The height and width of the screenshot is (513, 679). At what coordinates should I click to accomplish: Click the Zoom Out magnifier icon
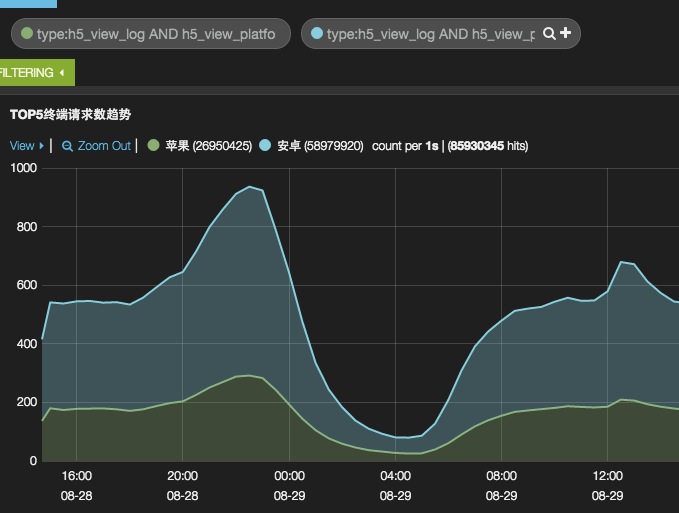[68, 146]
